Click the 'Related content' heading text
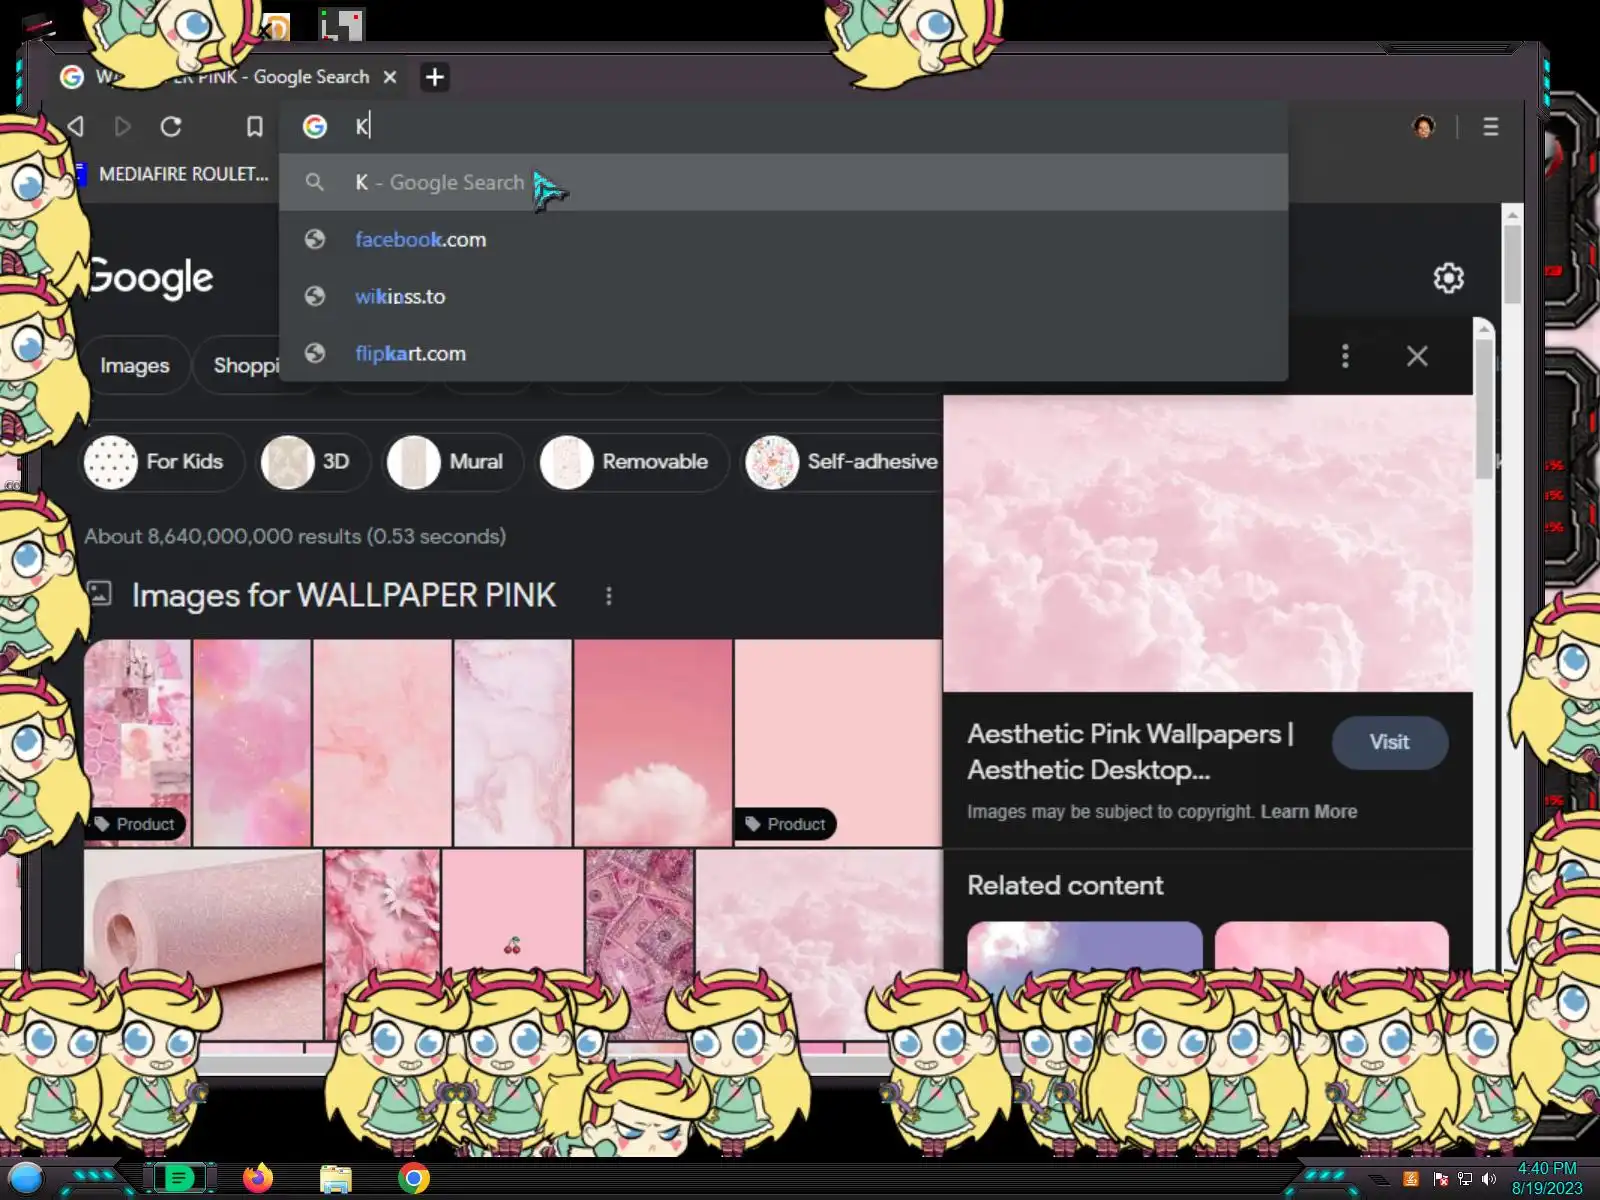 pyautogui.click(x=1065, y=885)
